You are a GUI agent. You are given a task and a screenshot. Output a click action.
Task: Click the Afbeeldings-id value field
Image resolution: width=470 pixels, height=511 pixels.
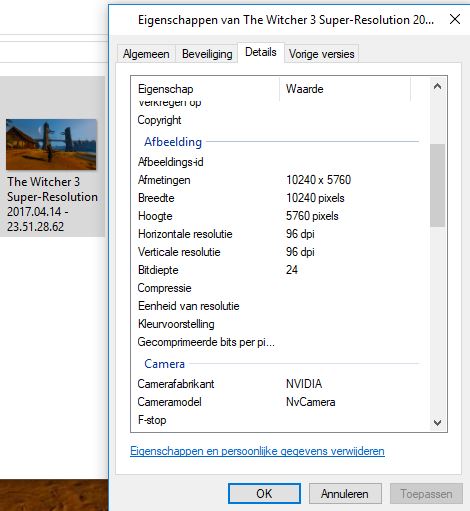pos(350,162)
